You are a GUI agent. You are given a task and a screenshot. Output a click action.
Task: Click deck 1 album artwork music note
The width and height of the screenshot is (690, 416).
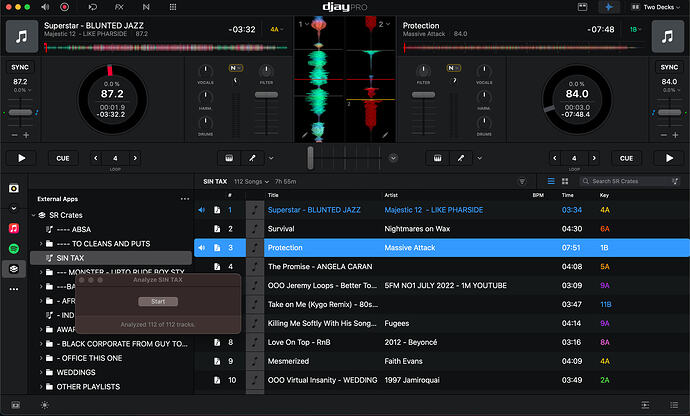[x=22, y=36]
